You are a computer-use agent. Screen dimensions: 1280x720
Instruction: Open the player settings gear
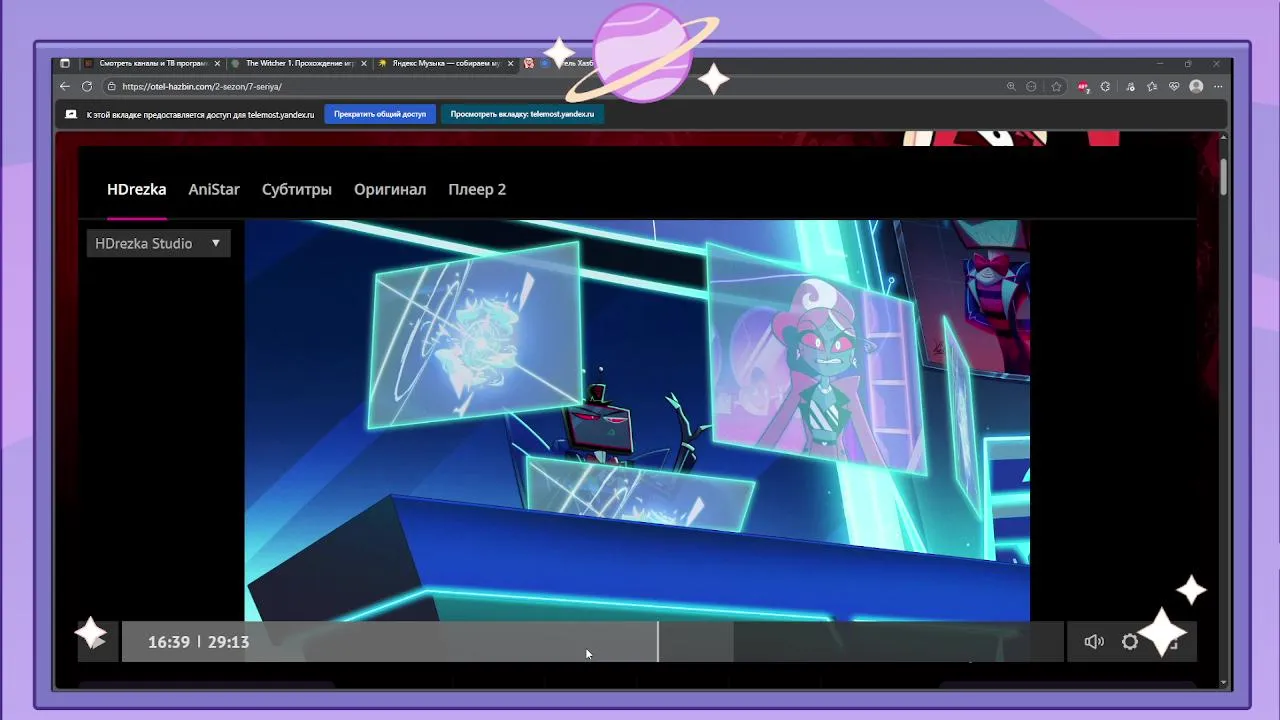pos(1130,642)
